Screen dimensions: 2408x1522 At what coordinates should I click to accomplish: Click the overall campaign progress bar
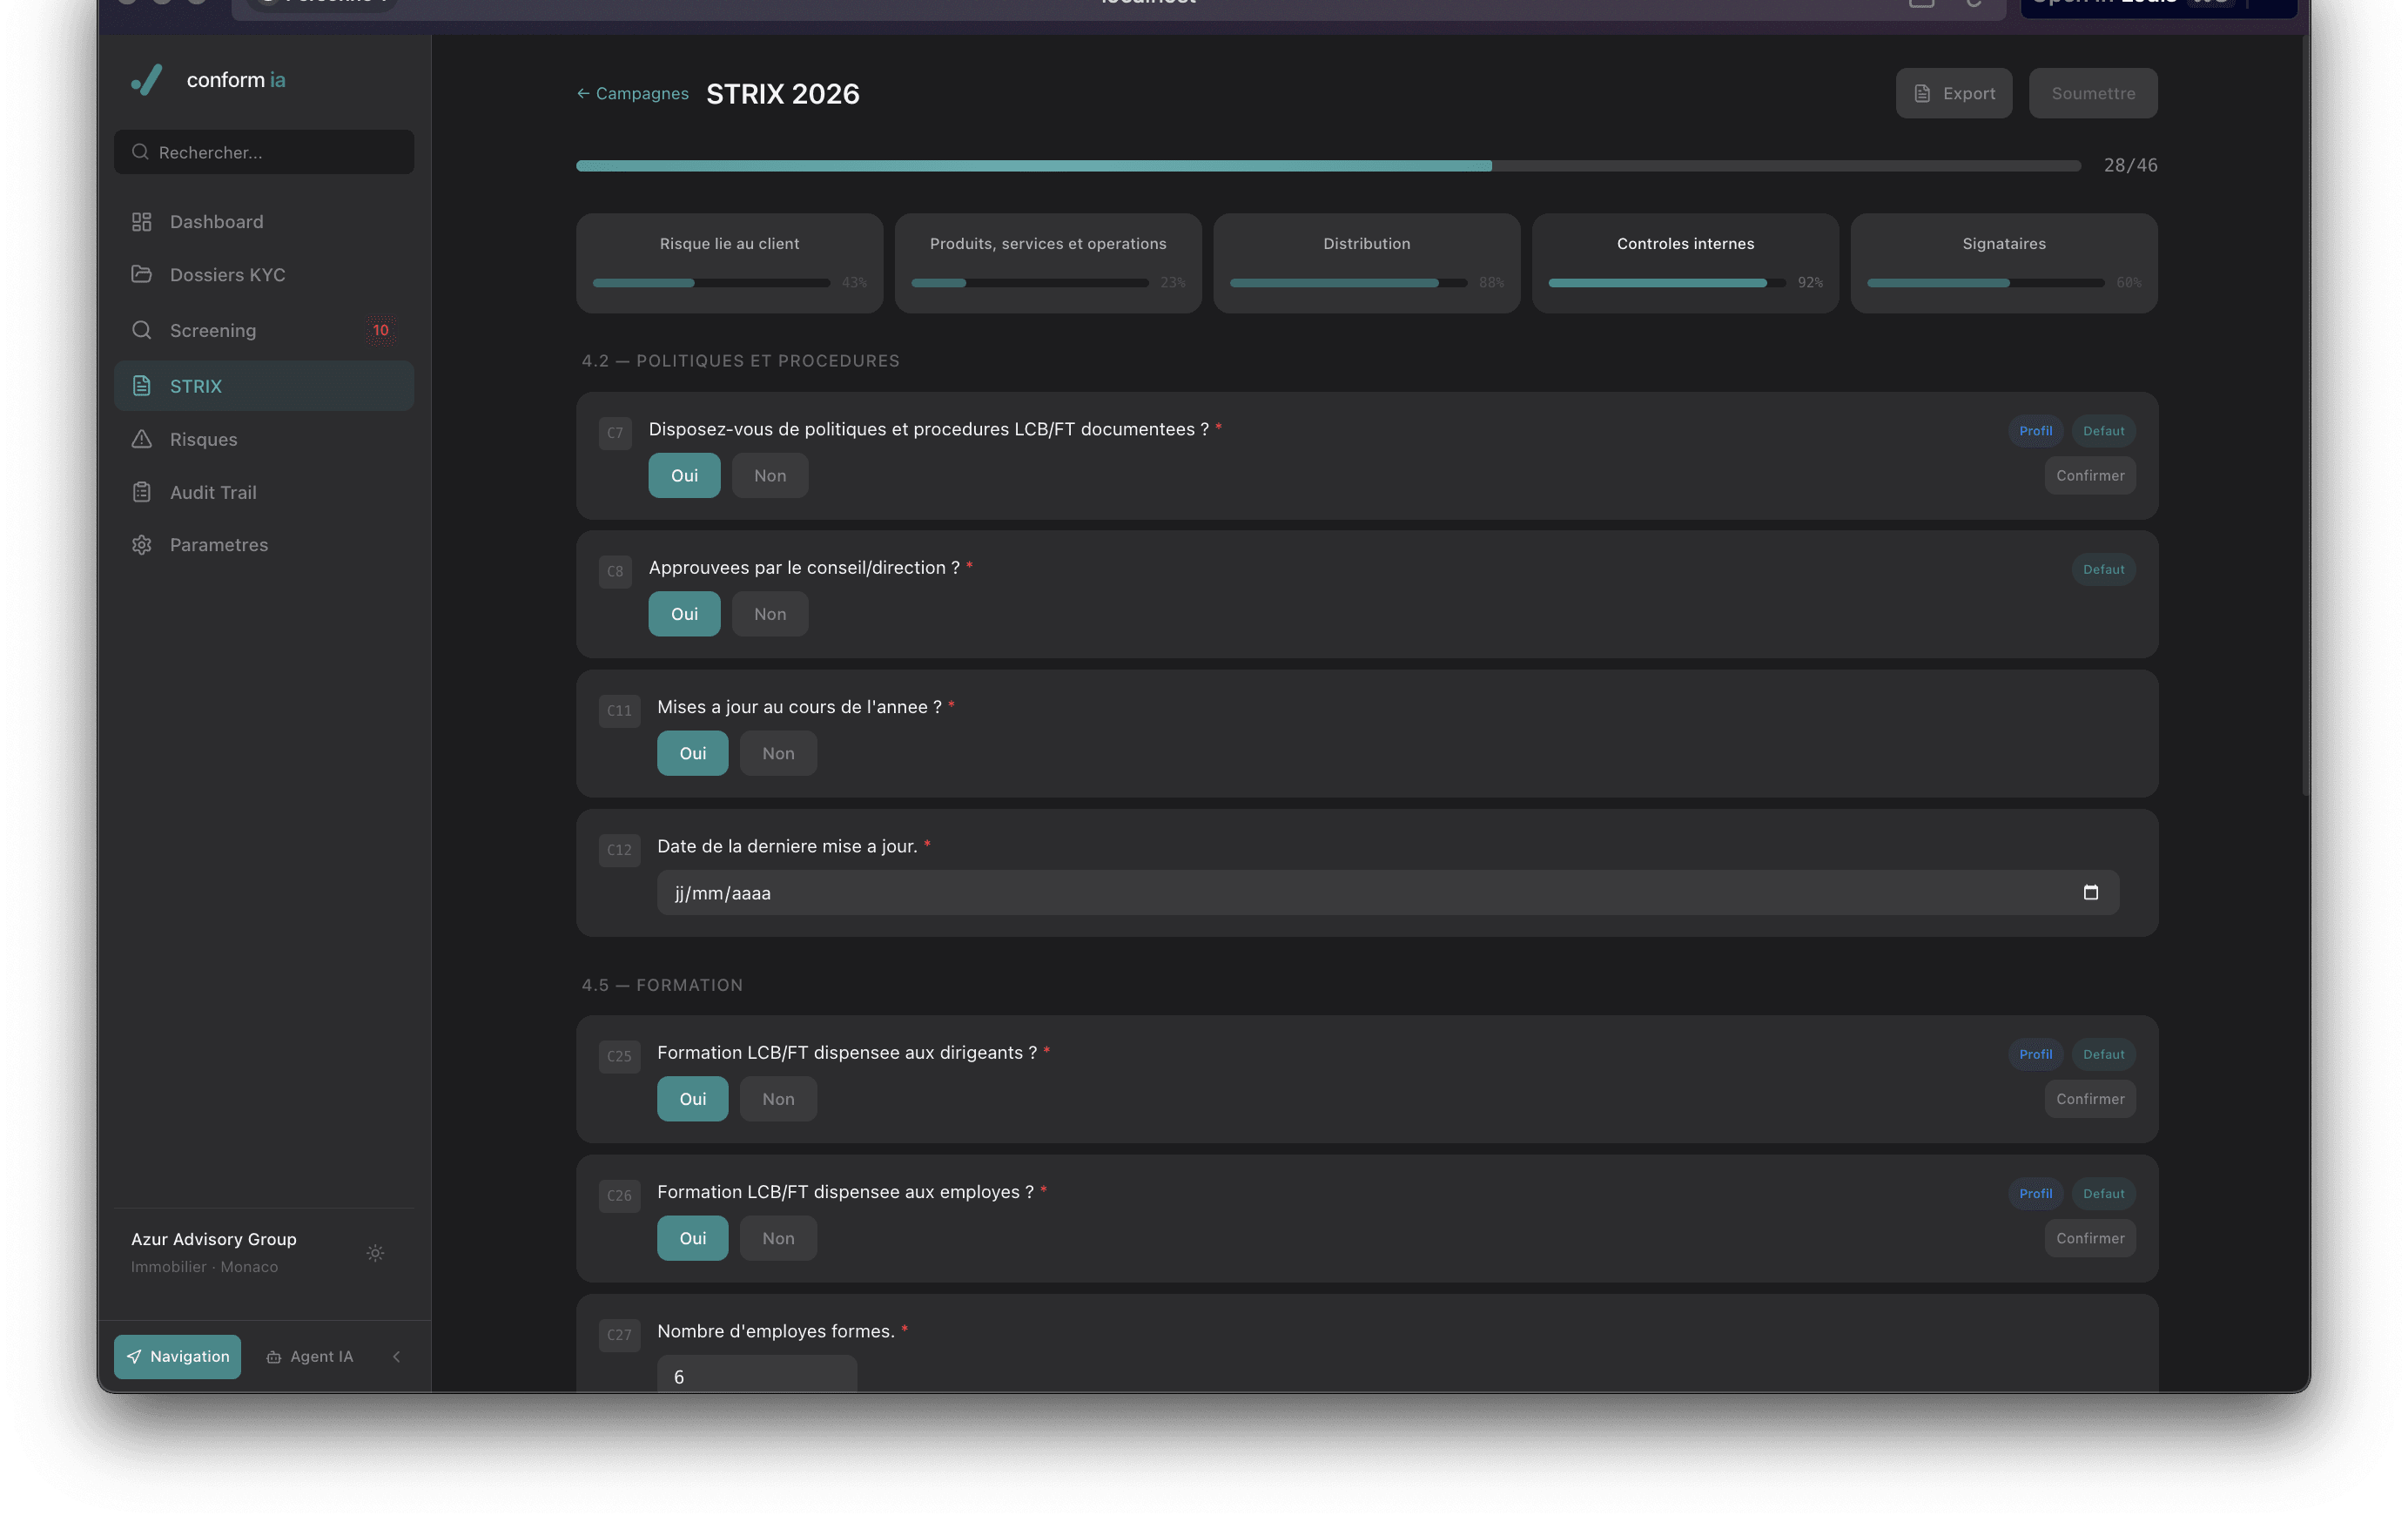tap(1327, 166)
